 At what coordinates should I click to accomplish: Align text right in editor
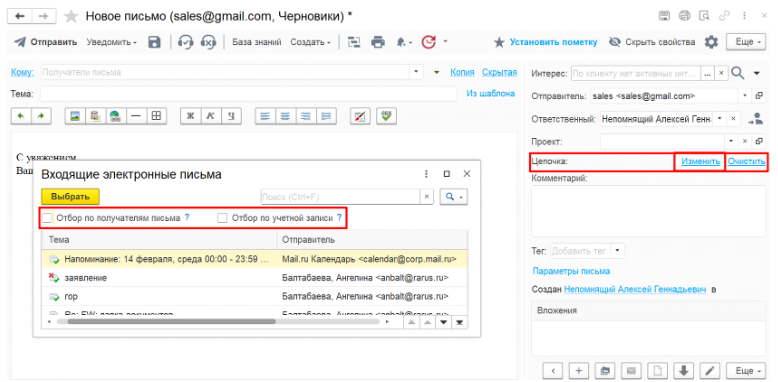click(306, 116)
